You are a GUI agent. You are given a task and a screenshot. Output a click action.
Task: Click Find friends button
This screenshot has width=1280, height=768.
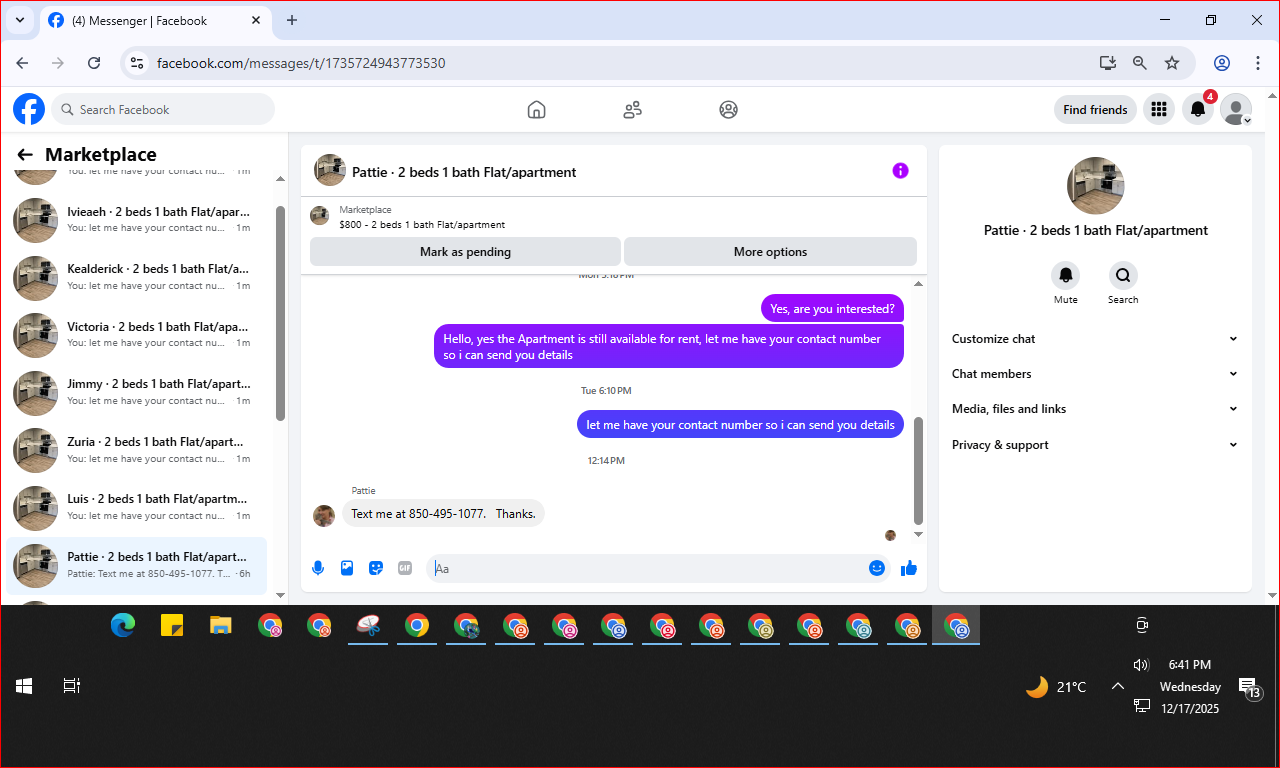click(1095, 110)
